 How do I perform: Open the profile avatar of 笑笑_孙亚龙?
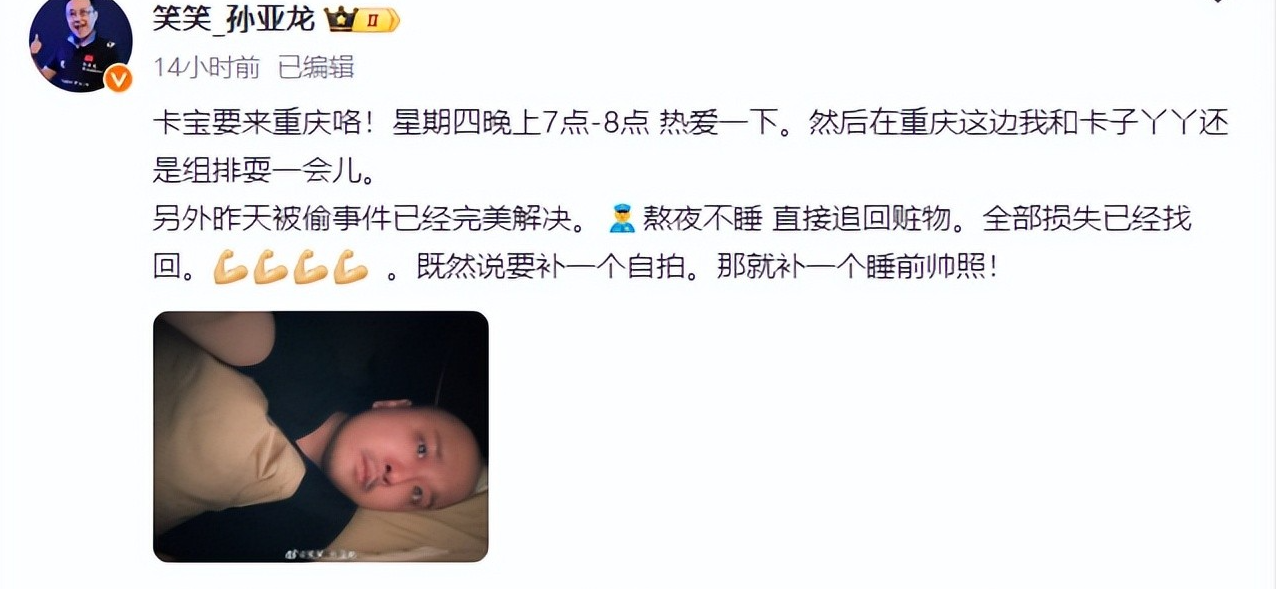tap(81, 43)
